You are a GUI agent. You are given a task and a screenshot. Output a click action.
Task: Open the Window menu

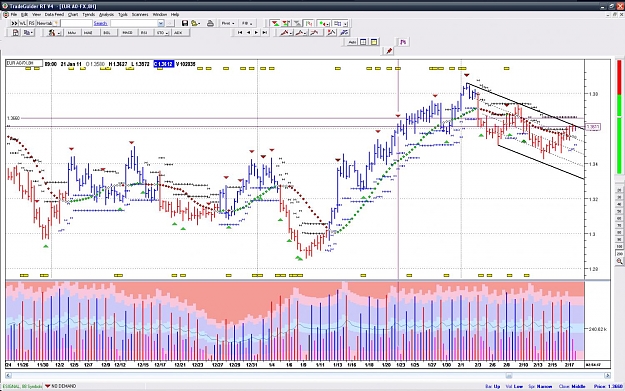coord(160,14)
